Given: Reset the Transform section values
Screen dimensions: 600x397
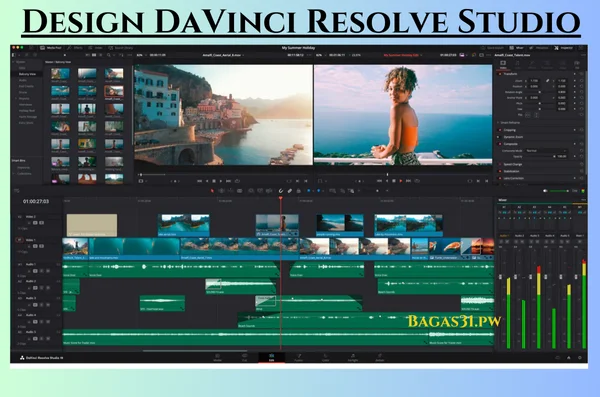Looking at the screenshot, I should 582,74.
